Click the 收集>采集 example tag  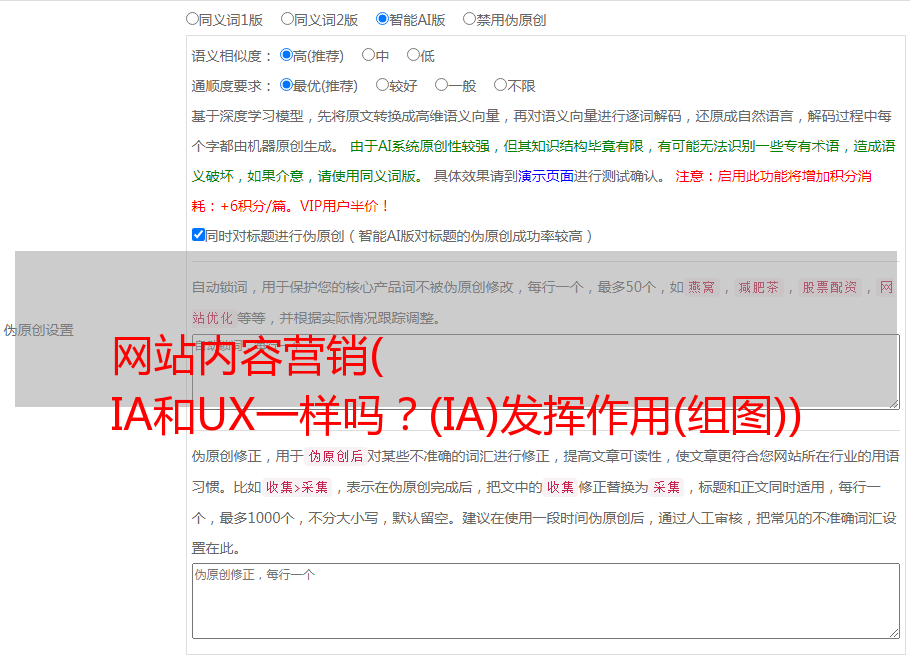click(297, 487)
